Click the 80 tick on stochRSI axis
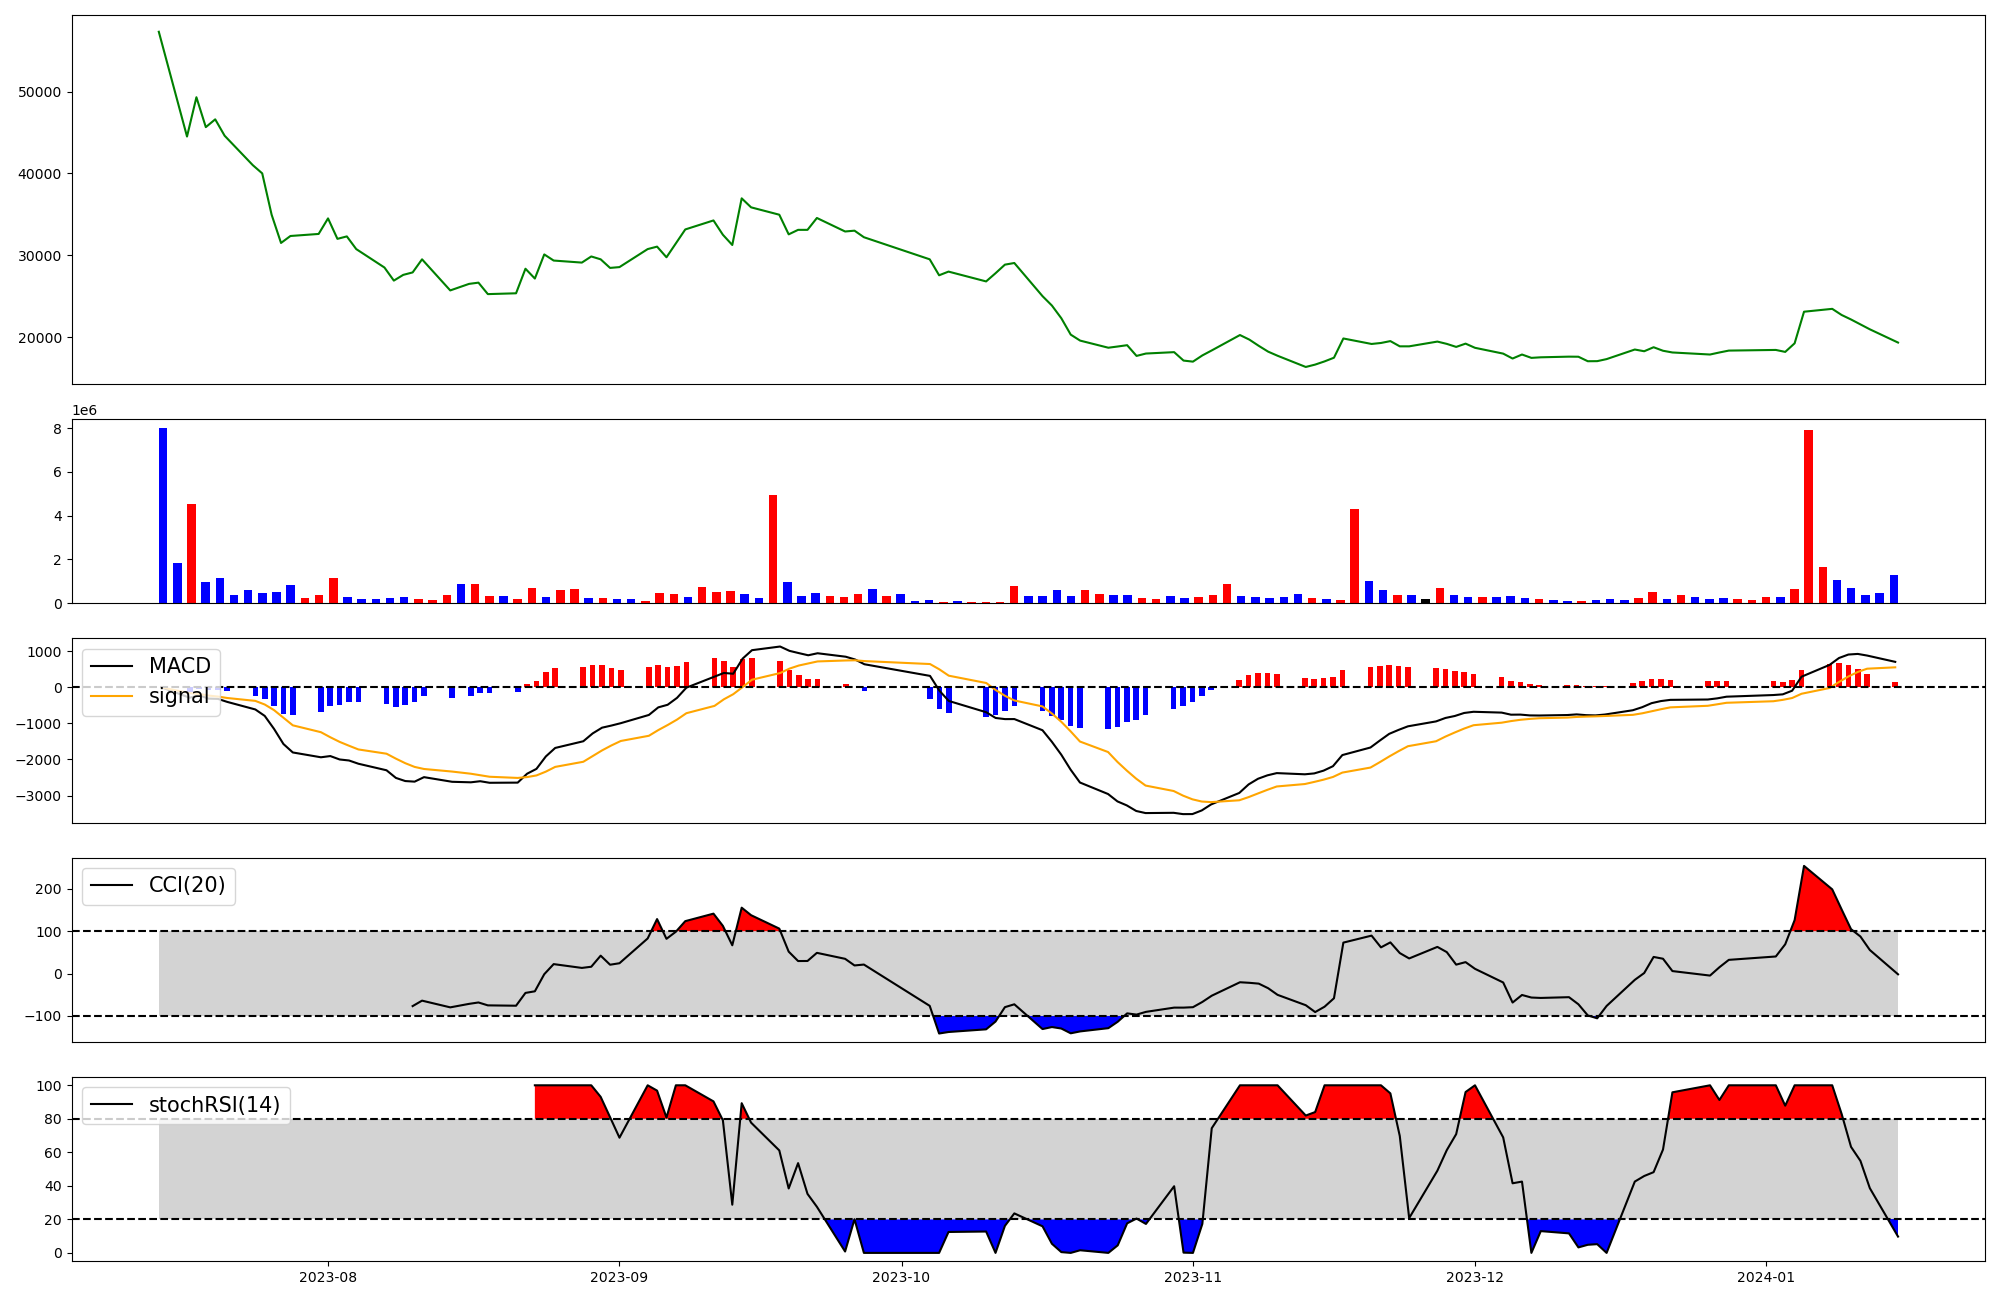The height and width of the screenshot is (1300, 2000). (53, 1119)
